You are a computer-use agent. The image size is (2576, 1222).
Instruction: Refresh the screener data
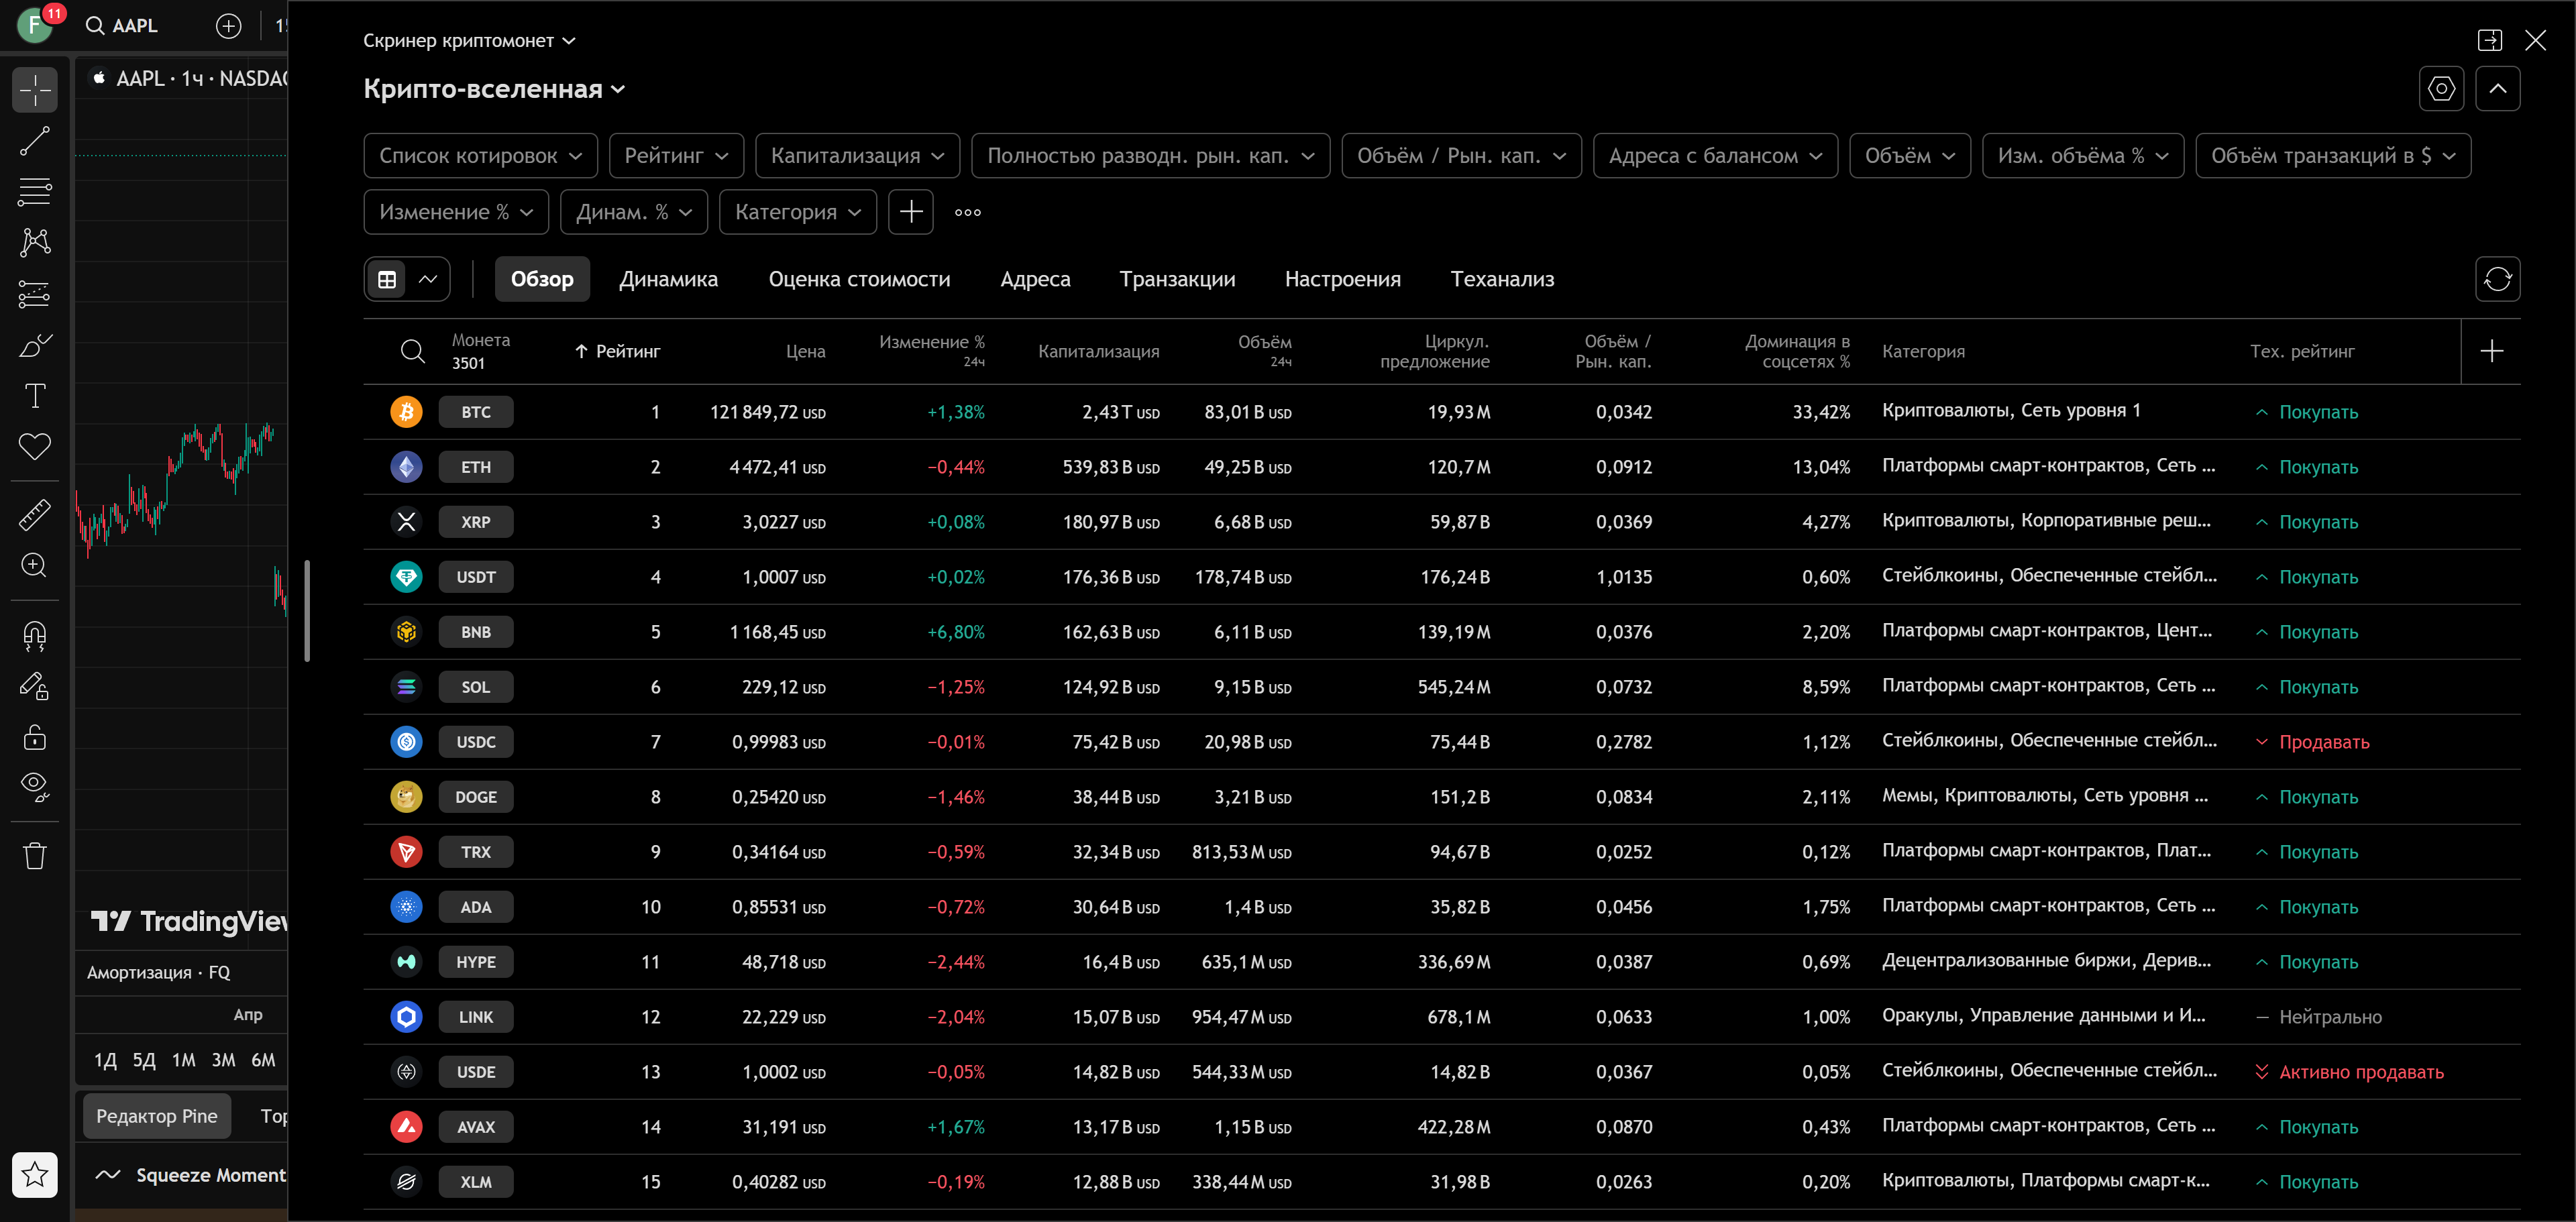pos(2497,279)
